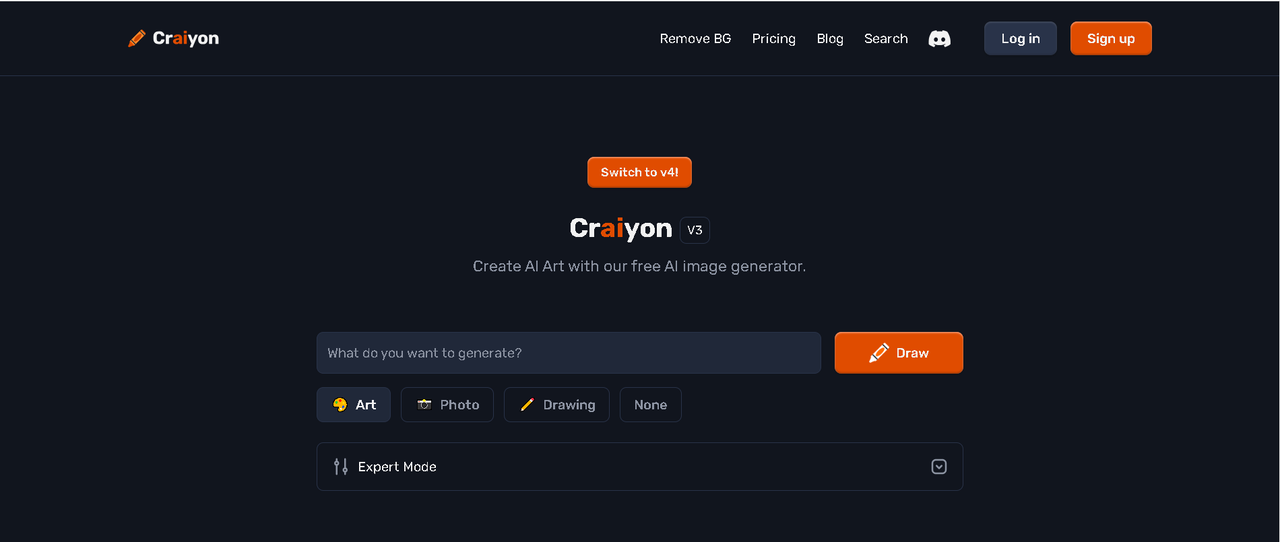Image resolution: width=1280 pixels, height=542 pixels.
Task: Focus the 'What do you want to generate?' field
Action: click(x=569, y=353)
